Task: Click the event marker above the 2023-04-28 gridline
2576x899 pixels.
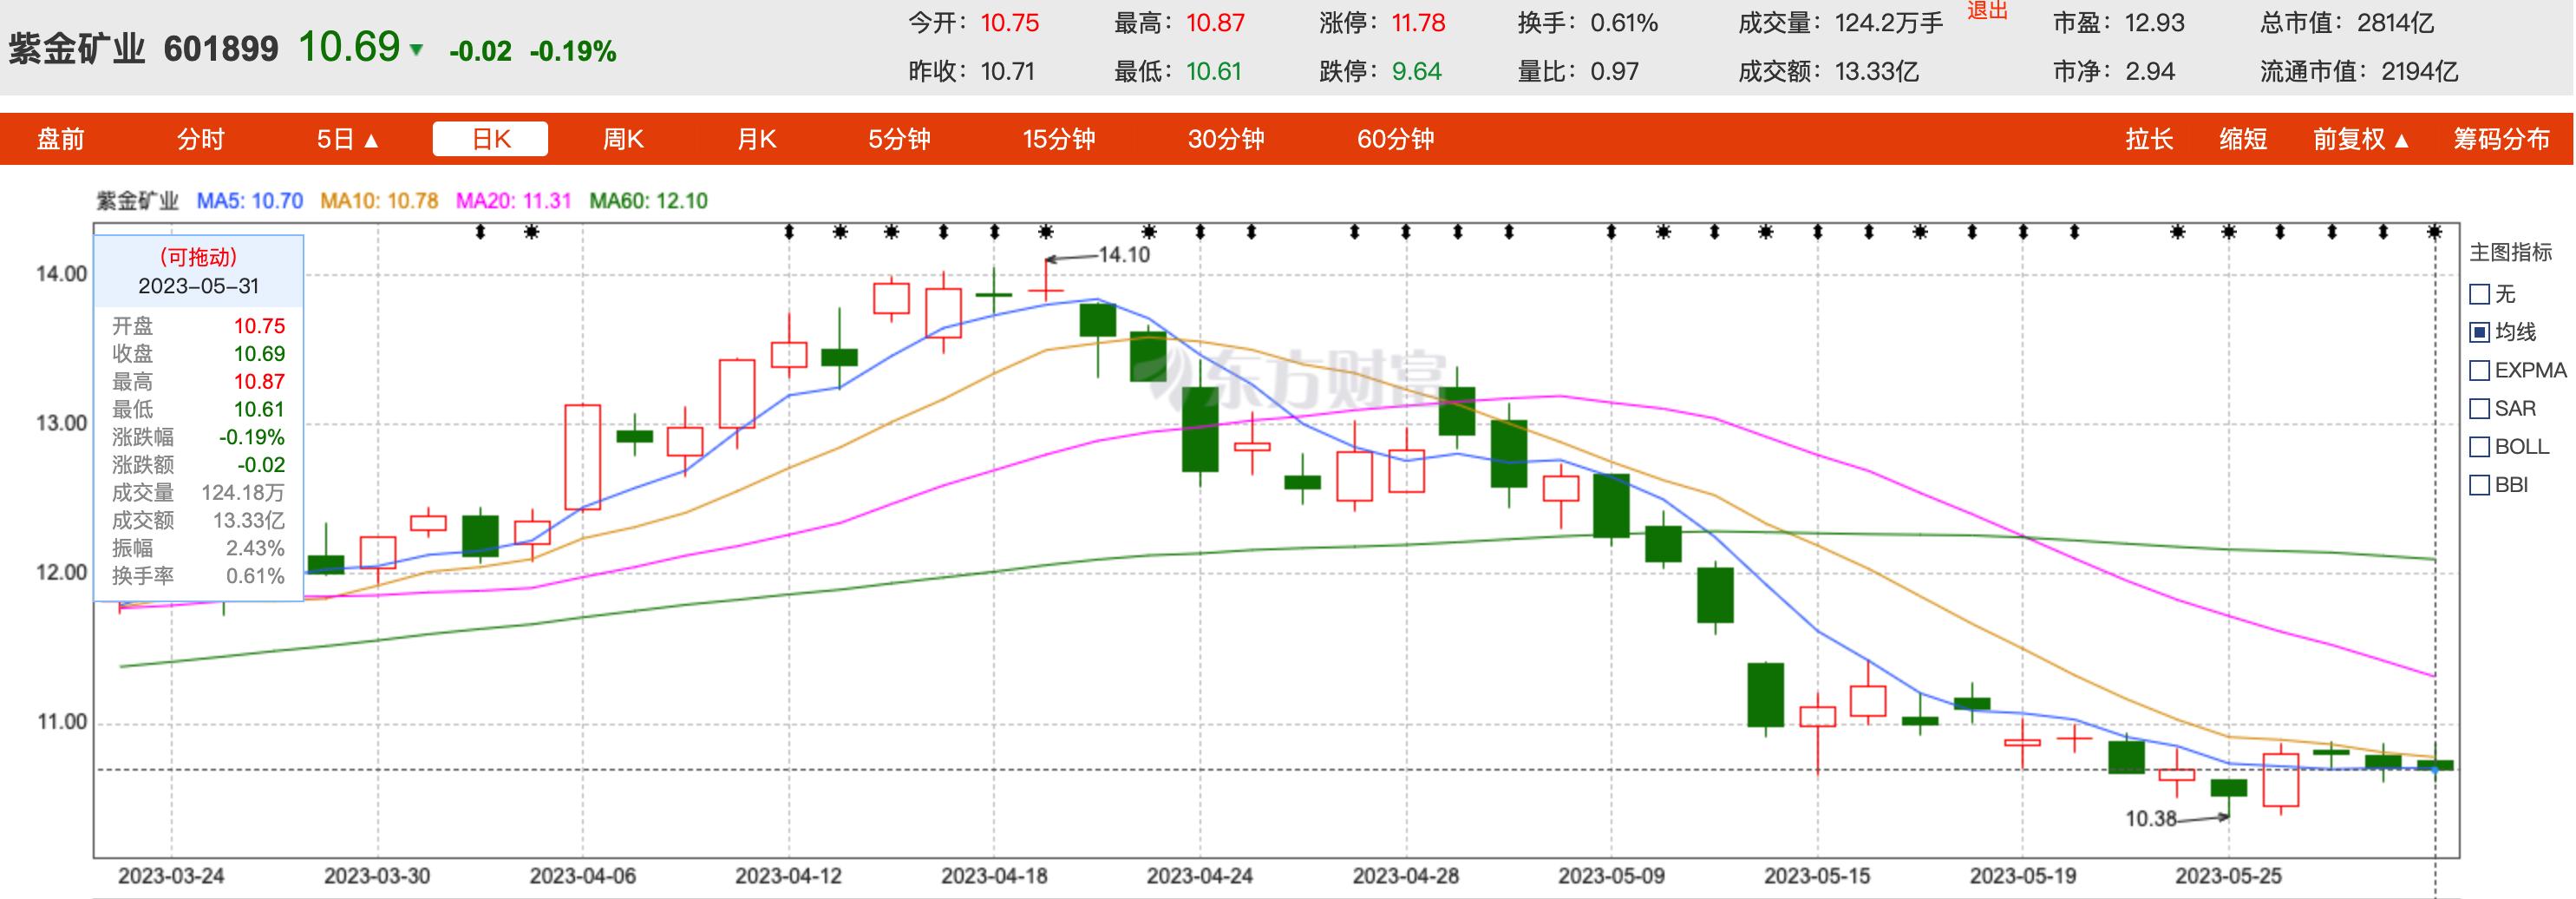Action: (x=1406, y=232)
